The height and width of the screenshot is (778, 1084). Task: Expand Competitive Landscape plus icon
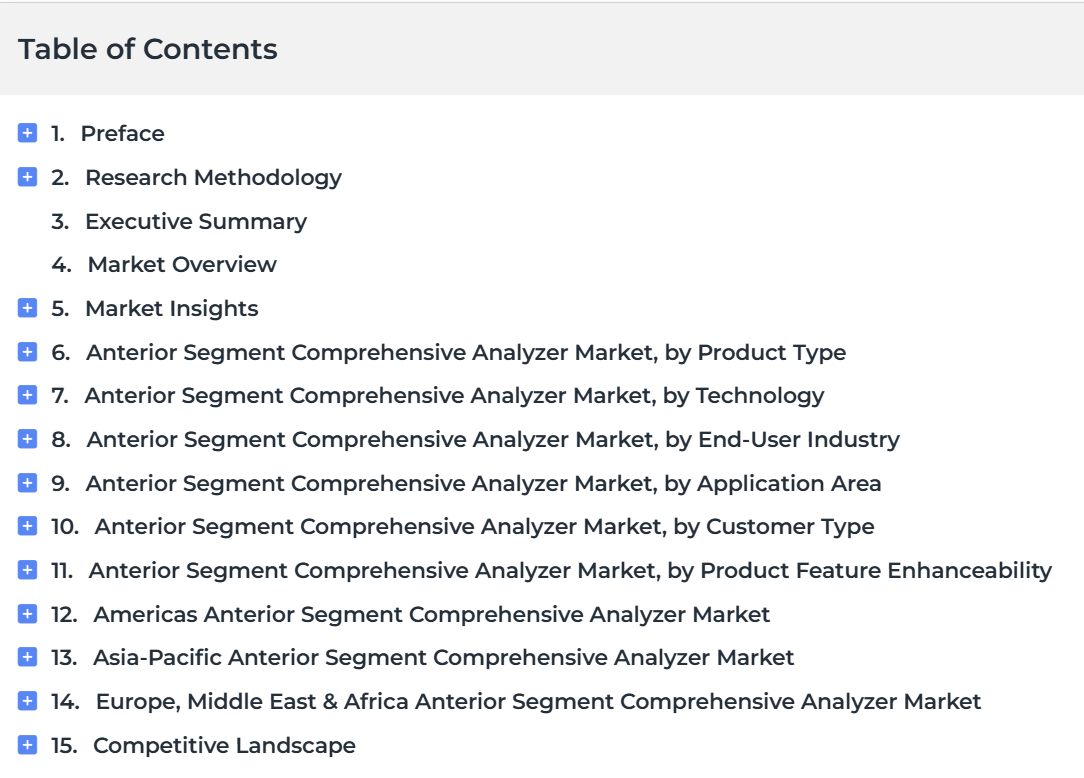(28, 745)
